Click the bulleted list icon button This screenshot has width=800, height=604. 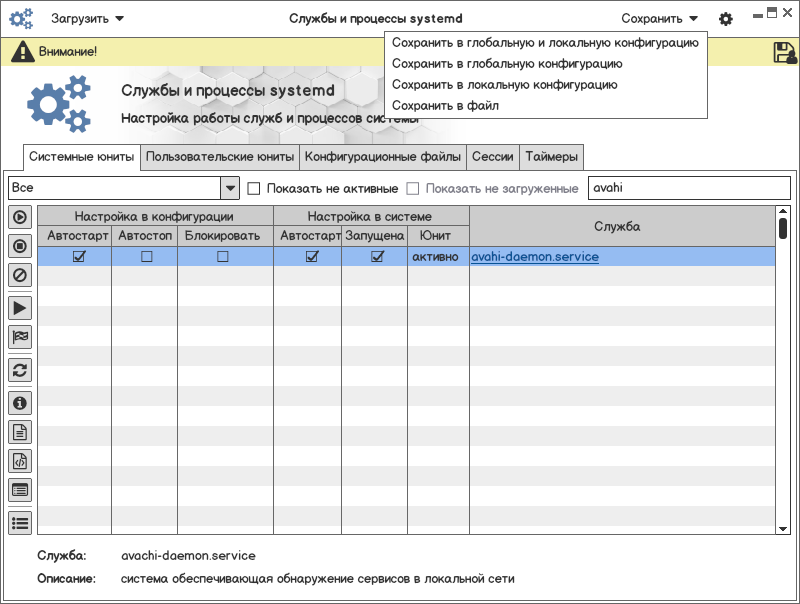(x=19, y=521)
